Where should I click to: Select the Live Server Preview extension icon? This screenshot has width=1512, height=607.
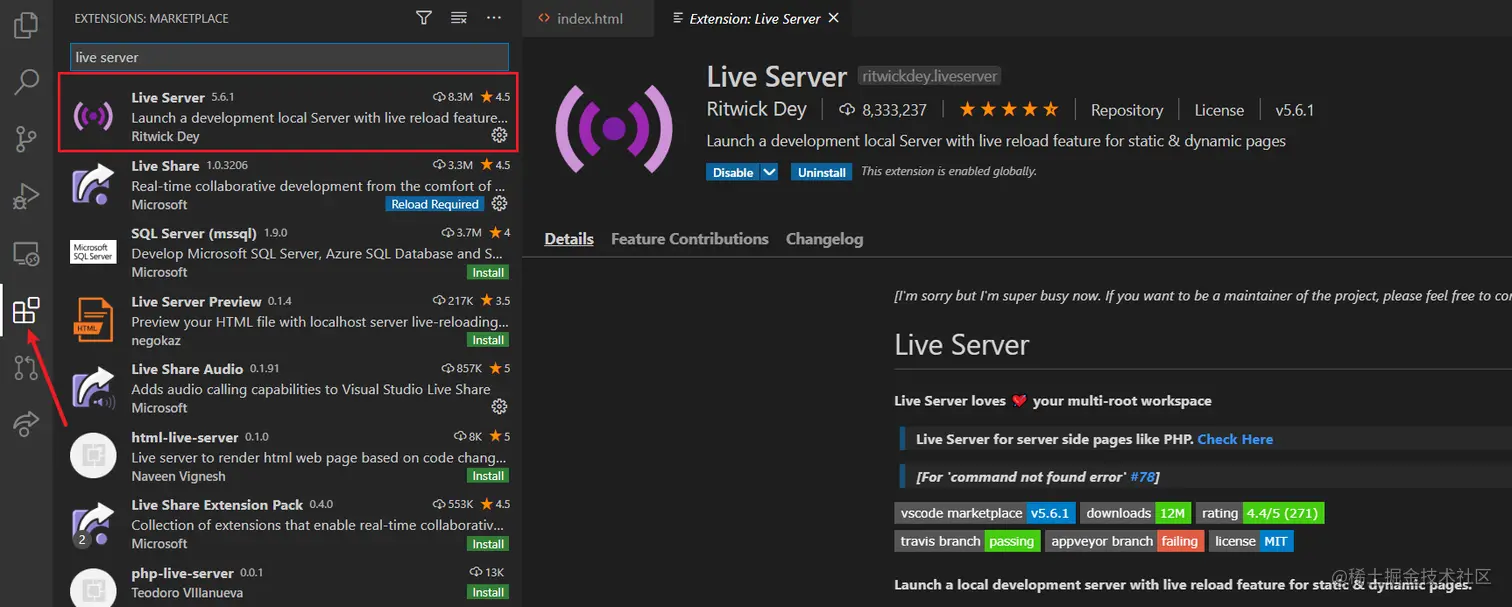pyautogui.click(x=93, y=320)
